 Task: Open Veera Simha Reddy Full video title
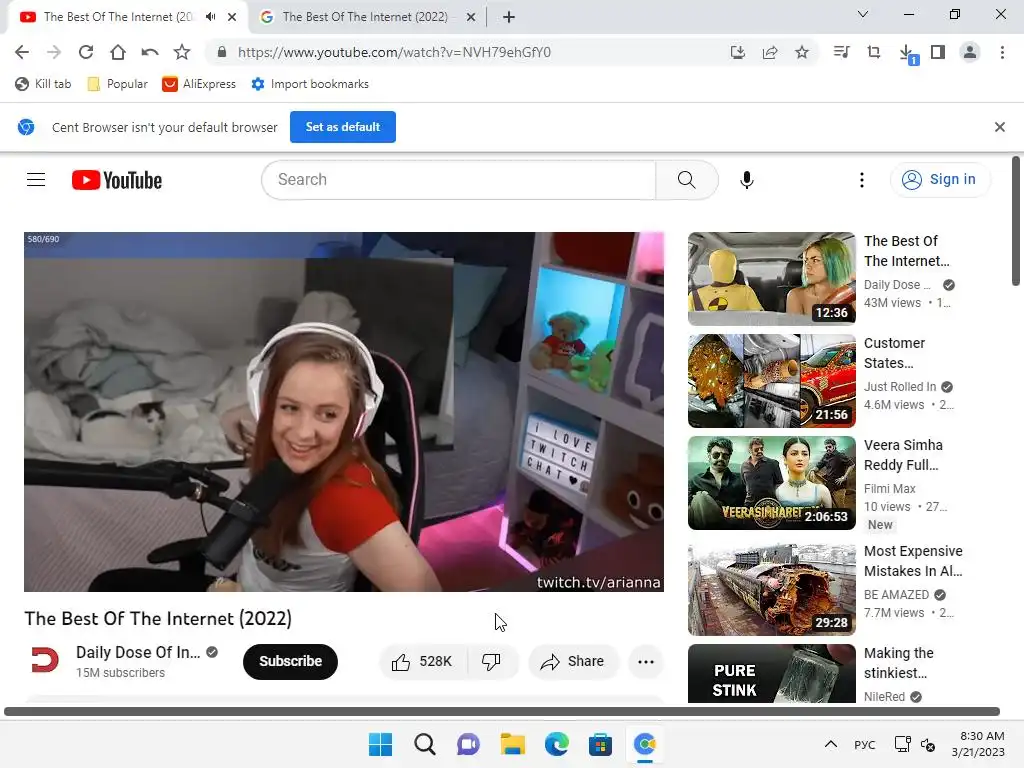pos(903,455)
